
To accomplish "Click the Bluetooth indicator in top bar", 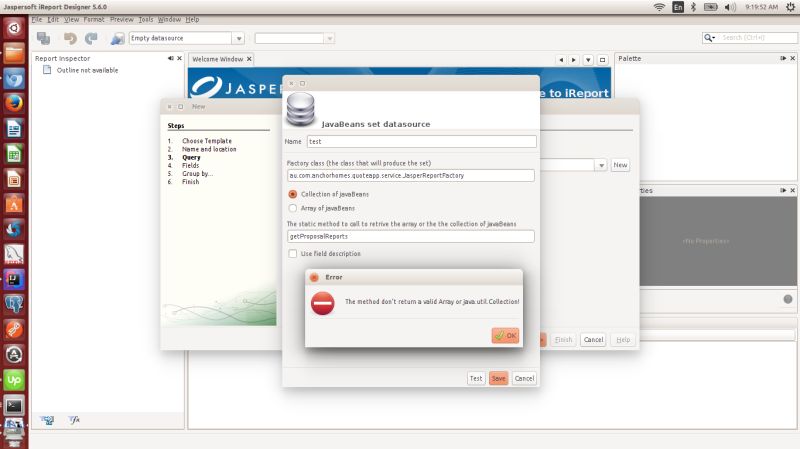I will click(693, 7).
